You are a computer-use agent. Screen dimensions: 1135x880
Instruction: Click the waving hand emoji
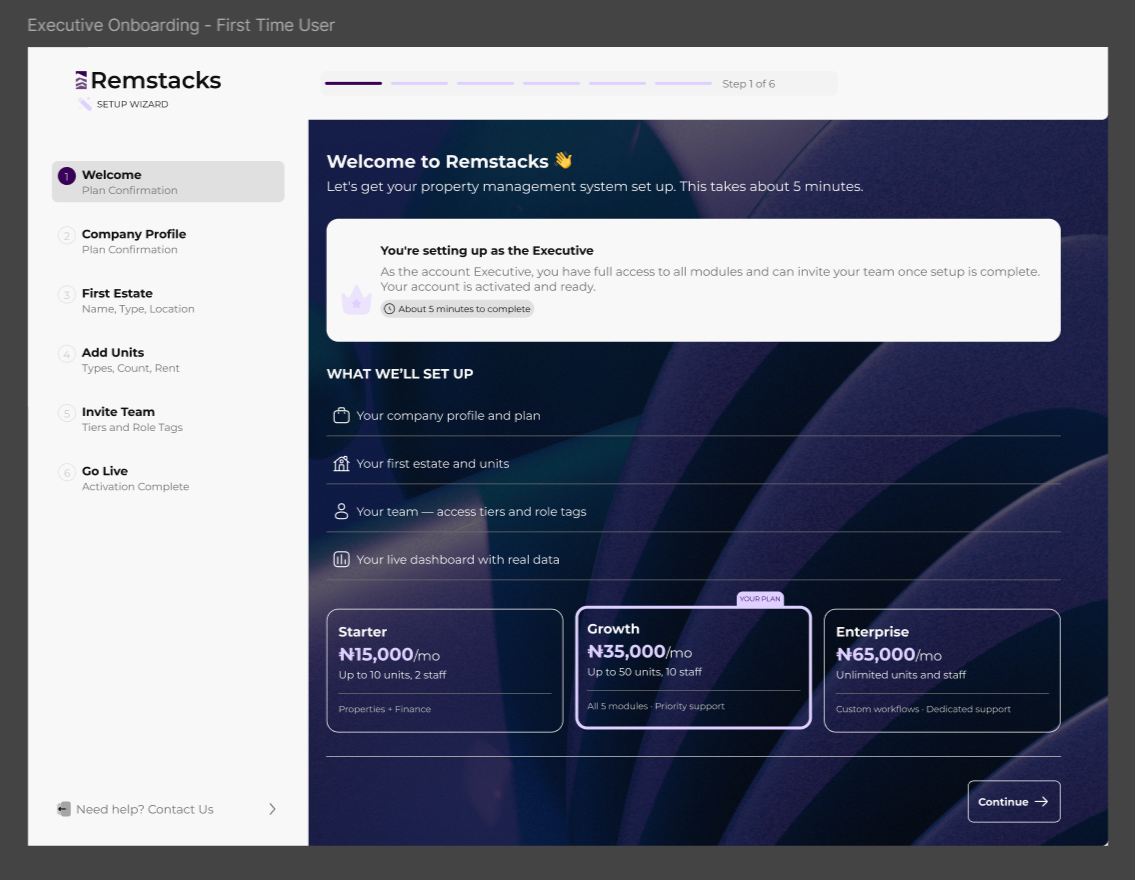click(x=563, y=161)
